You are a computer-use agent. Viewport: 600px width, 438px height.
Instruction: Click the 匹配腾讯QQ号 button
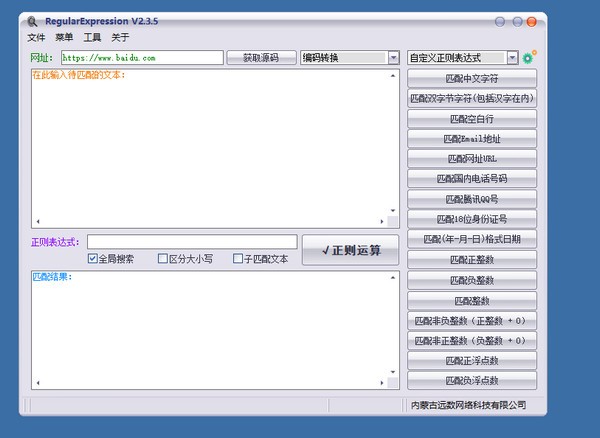(x=472, y=199)
